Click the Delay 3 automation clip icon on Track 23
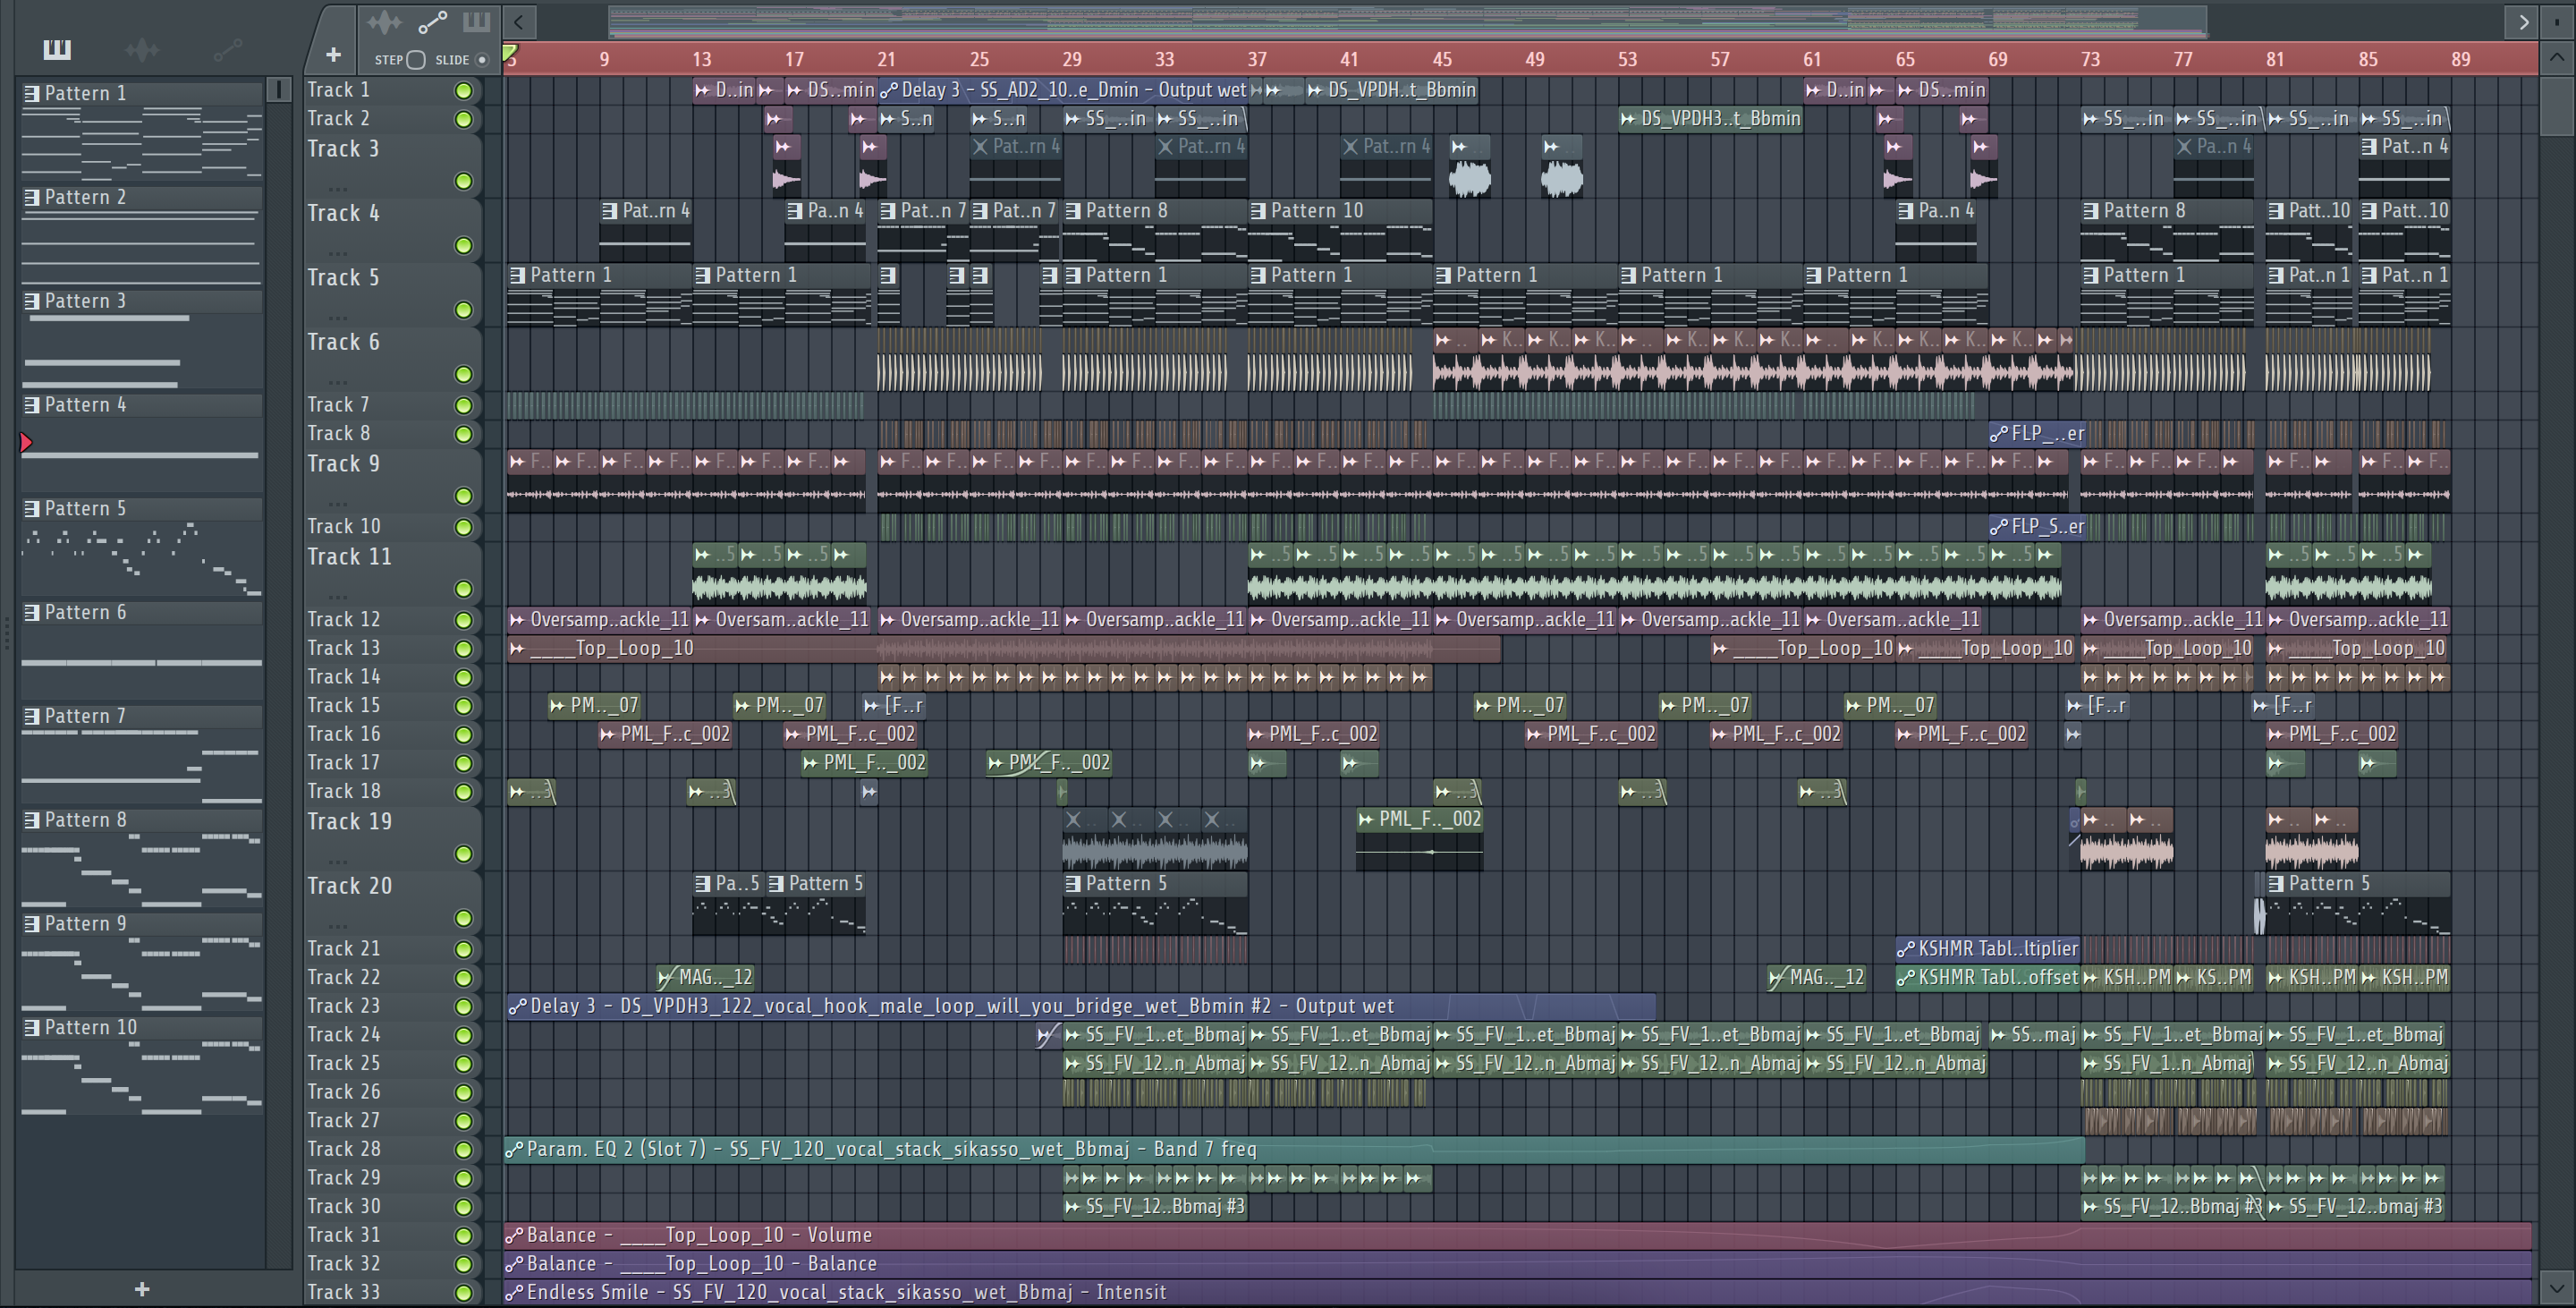The height and width of the screenshot is (1308, 2576). point(517,1007)
